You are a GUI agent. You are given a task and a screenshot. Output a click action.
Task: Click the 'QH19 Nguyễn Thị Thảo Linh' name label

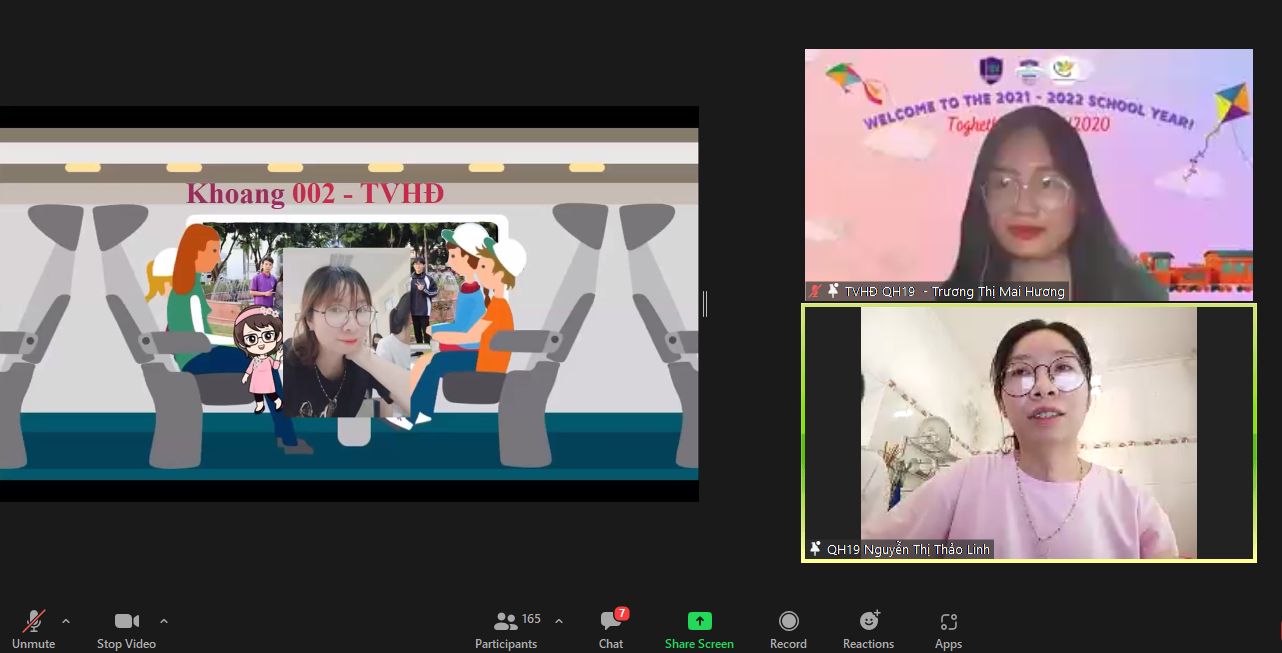908,549
